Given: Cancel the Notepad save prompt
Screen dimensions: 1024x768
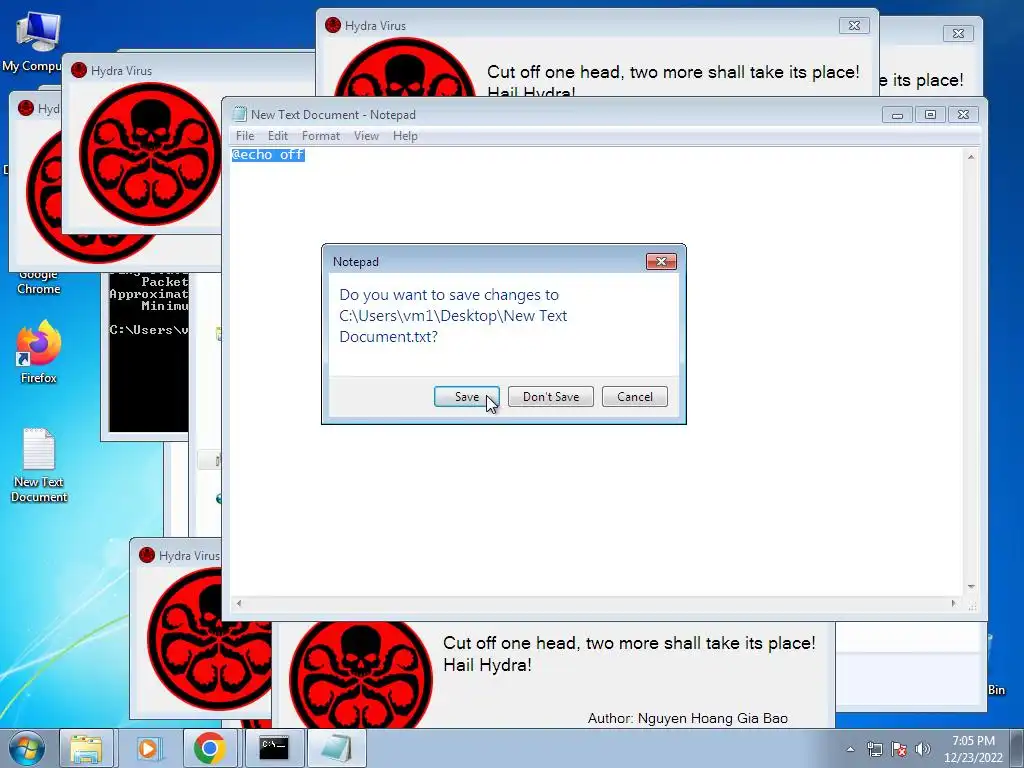Looking at the screenshot, I should click(634, 396).
